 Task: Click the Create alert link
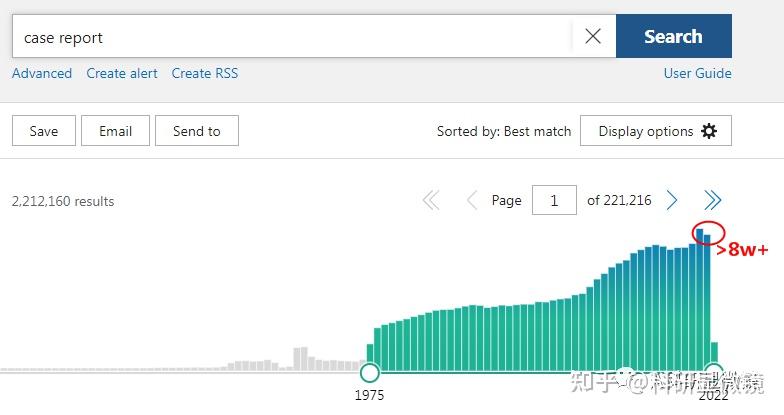coord(122,73)
